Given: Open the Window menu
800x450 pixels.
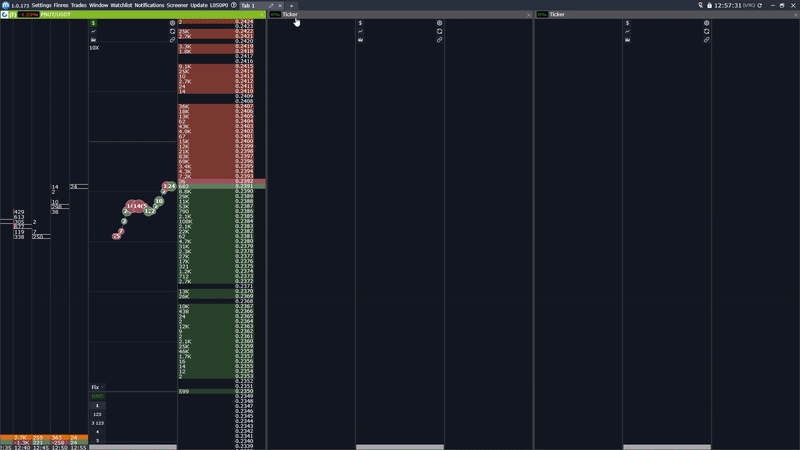Looking at the screenshot, I should [98, 5].
